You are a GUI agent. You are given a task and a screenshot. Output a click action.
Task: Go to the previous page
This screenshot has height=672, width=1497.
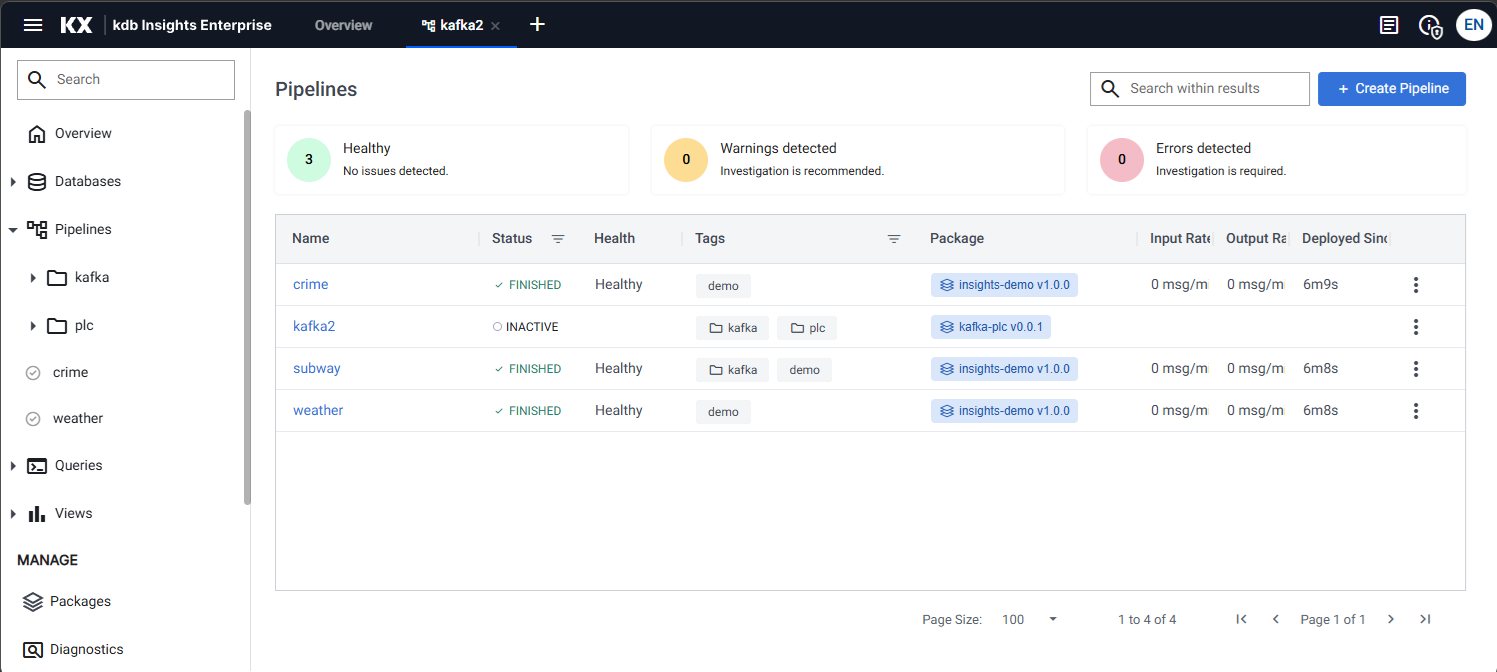[x=1276, y=620]
